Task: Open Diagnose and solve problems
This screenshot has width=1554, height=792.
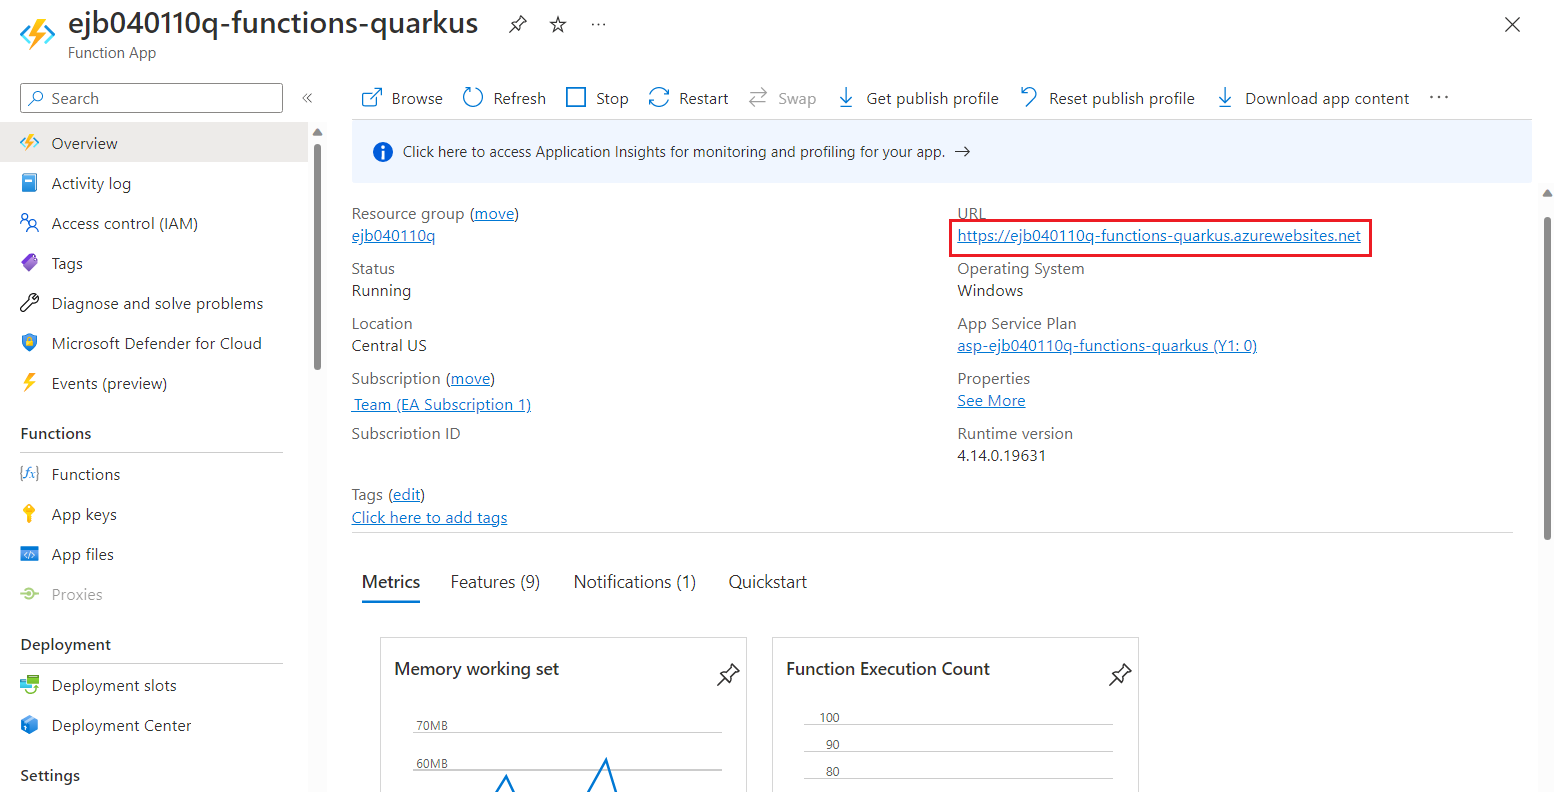Action: (156, 302)
